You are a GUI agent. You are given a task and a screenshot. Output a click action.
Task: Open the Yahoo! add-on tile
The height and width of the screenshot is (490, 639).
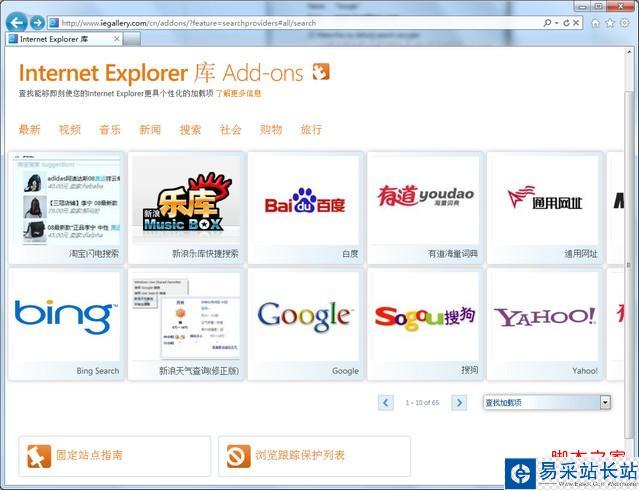pos(545,324)
